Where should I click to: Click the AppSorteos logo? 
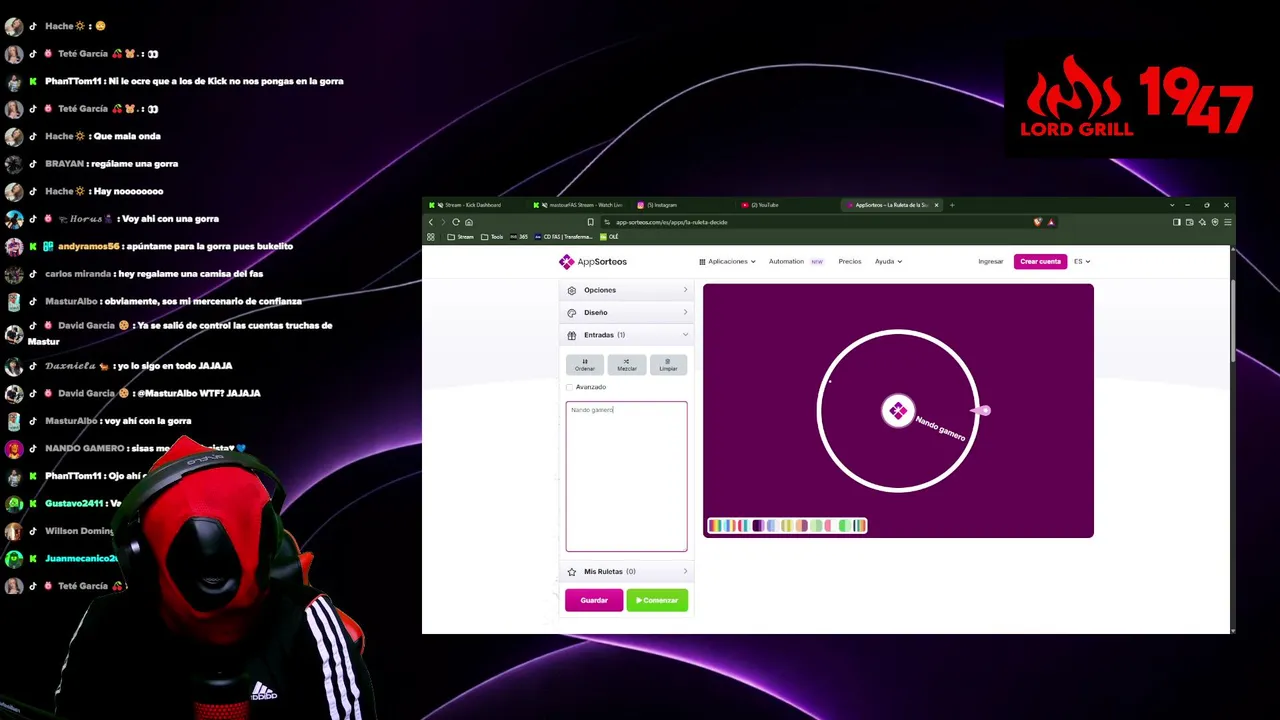(593, 262)
